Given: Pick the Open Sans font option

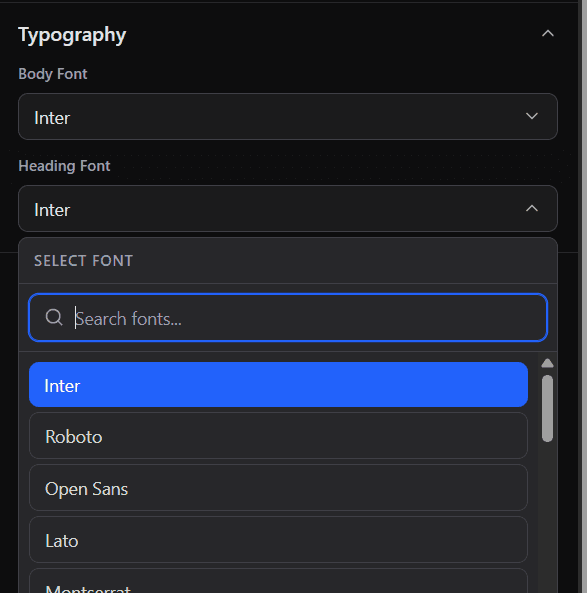Looking at the screenshot, I should [x=278, y=488].
